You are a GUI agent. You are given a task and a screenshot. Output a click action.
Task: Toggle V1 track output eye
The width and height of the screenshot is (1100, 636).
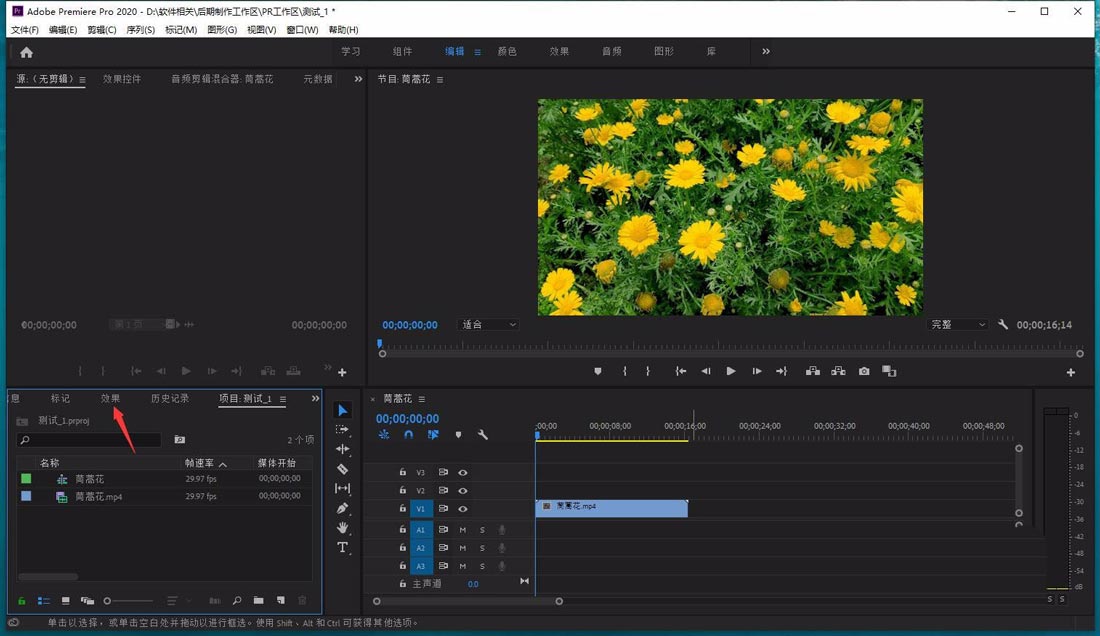coord(463,509)
